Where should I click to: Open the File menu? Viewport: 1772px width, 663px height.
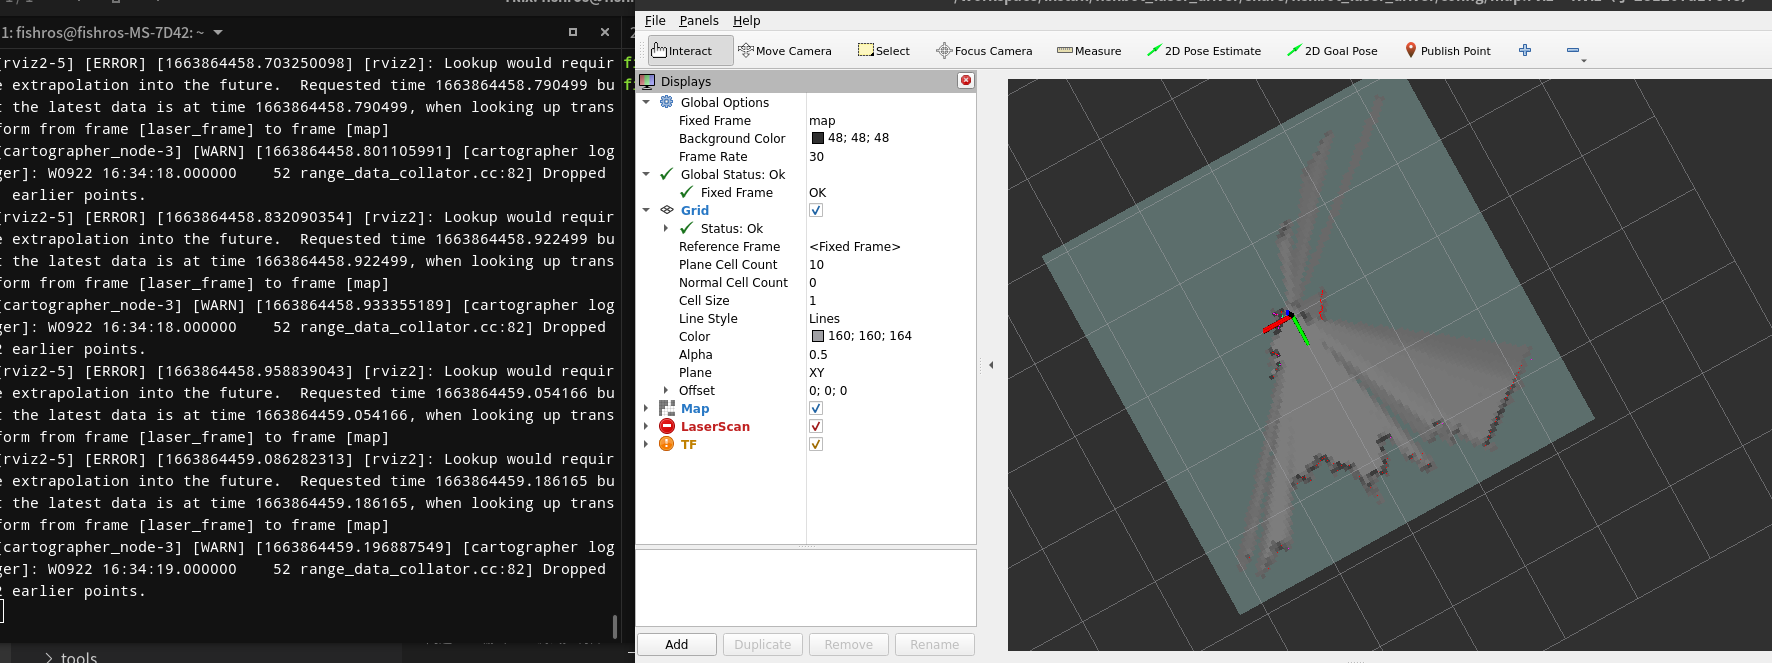point(655,20)
